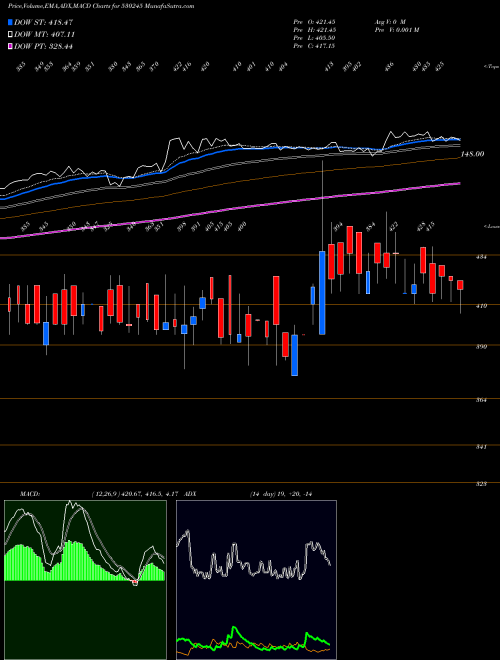Click the 'Avg V: 0 M' volume text
This screenshot has height=660, width=500.
390,22
